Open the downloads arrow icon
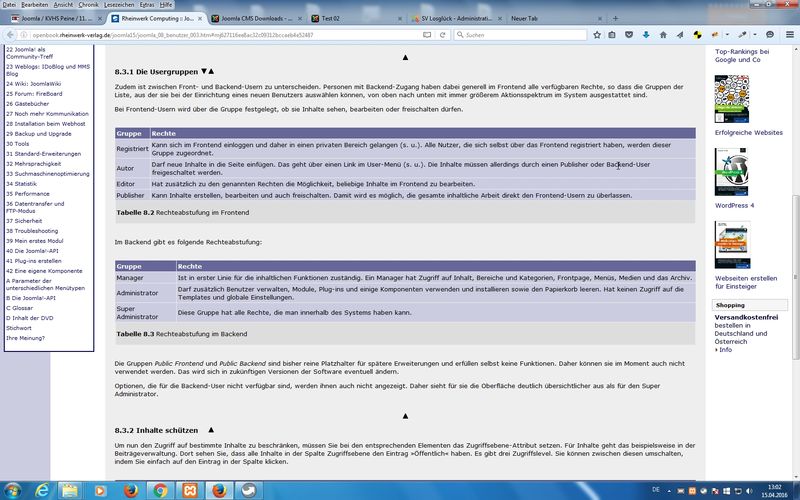The height and width of the screenshot is (500, 800). (646, 35)
